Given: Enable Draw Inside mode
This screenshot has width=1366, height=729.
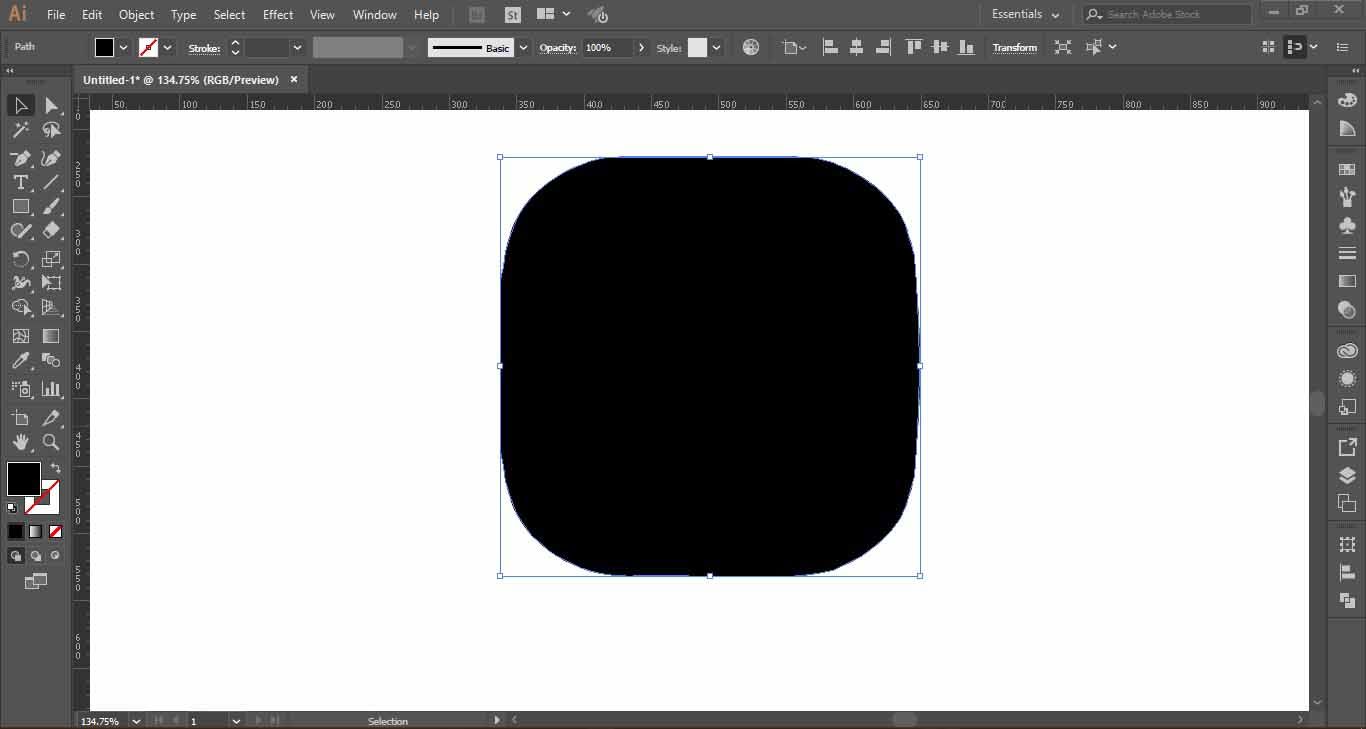Looking at the screenshot, I should [x=55, y=556].
